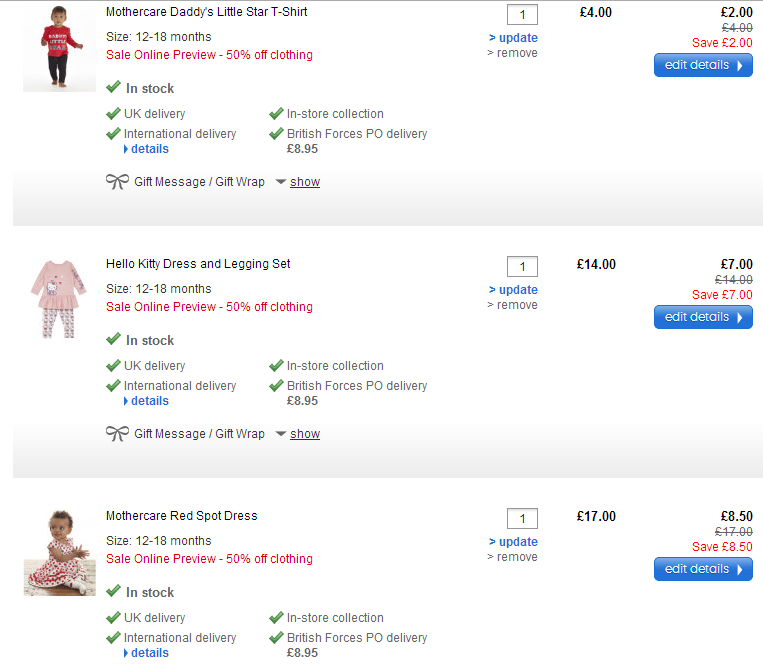Edit details of Mothercare Red Spot Dress
The image size is (763, 664).
pyautogui.click(x=703, y=569)
